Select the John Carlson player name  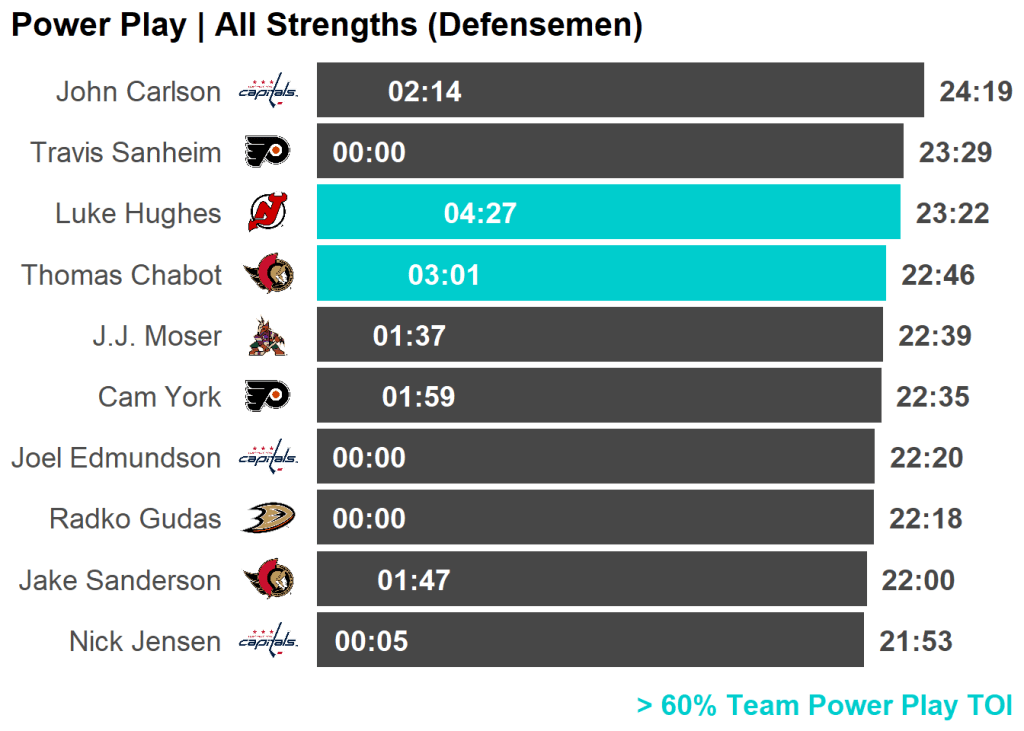tap(138, 92)
